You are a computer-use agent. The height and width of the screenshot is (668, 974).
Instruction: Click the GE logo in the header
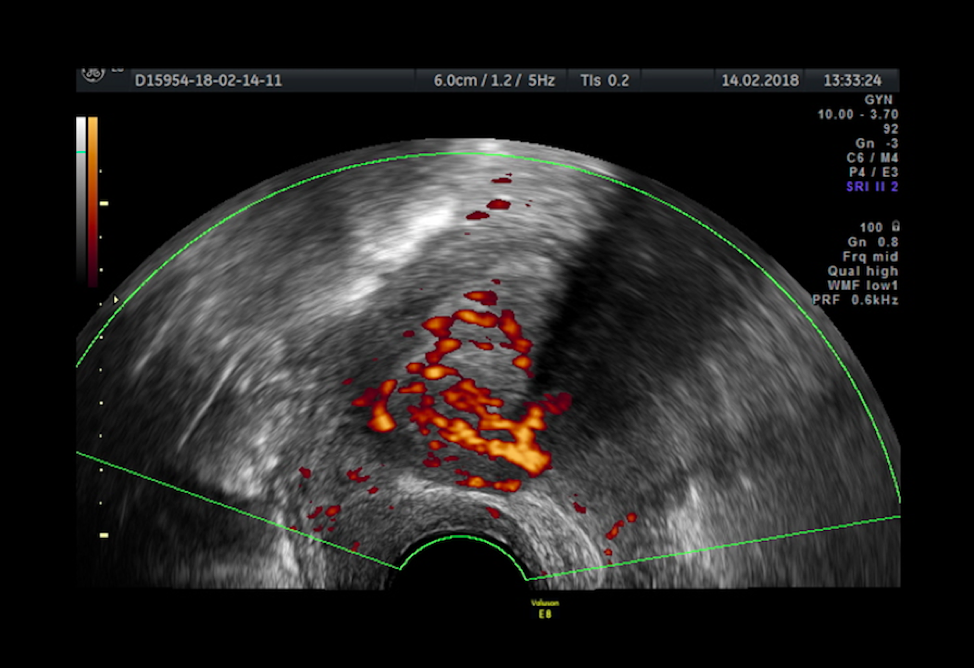(93, 75)
